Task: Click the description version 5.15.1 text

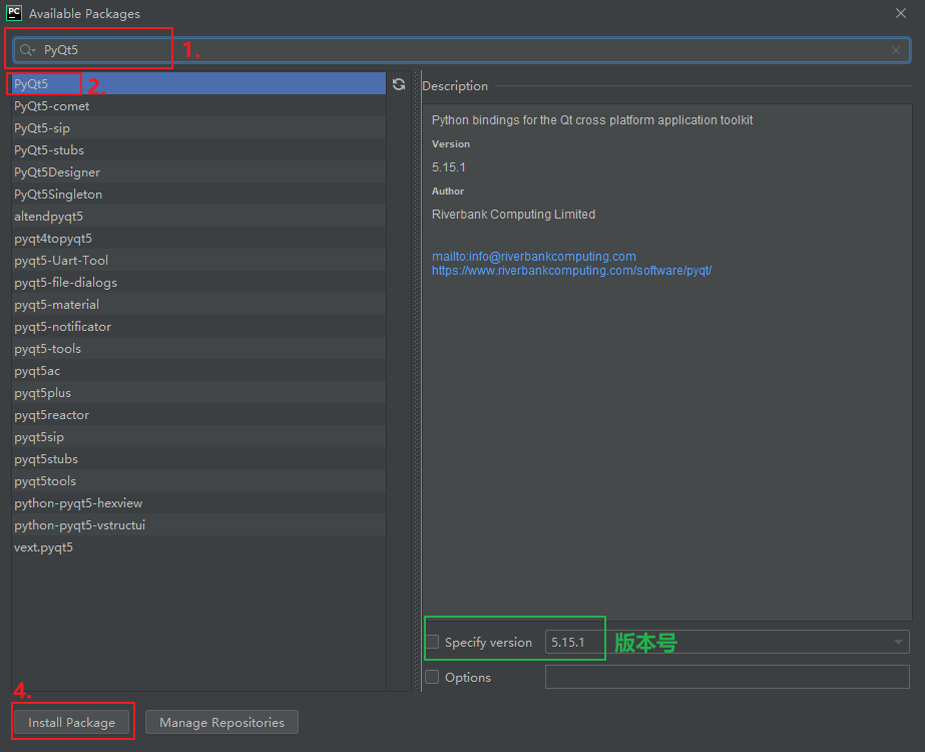Action: [448, 168]
